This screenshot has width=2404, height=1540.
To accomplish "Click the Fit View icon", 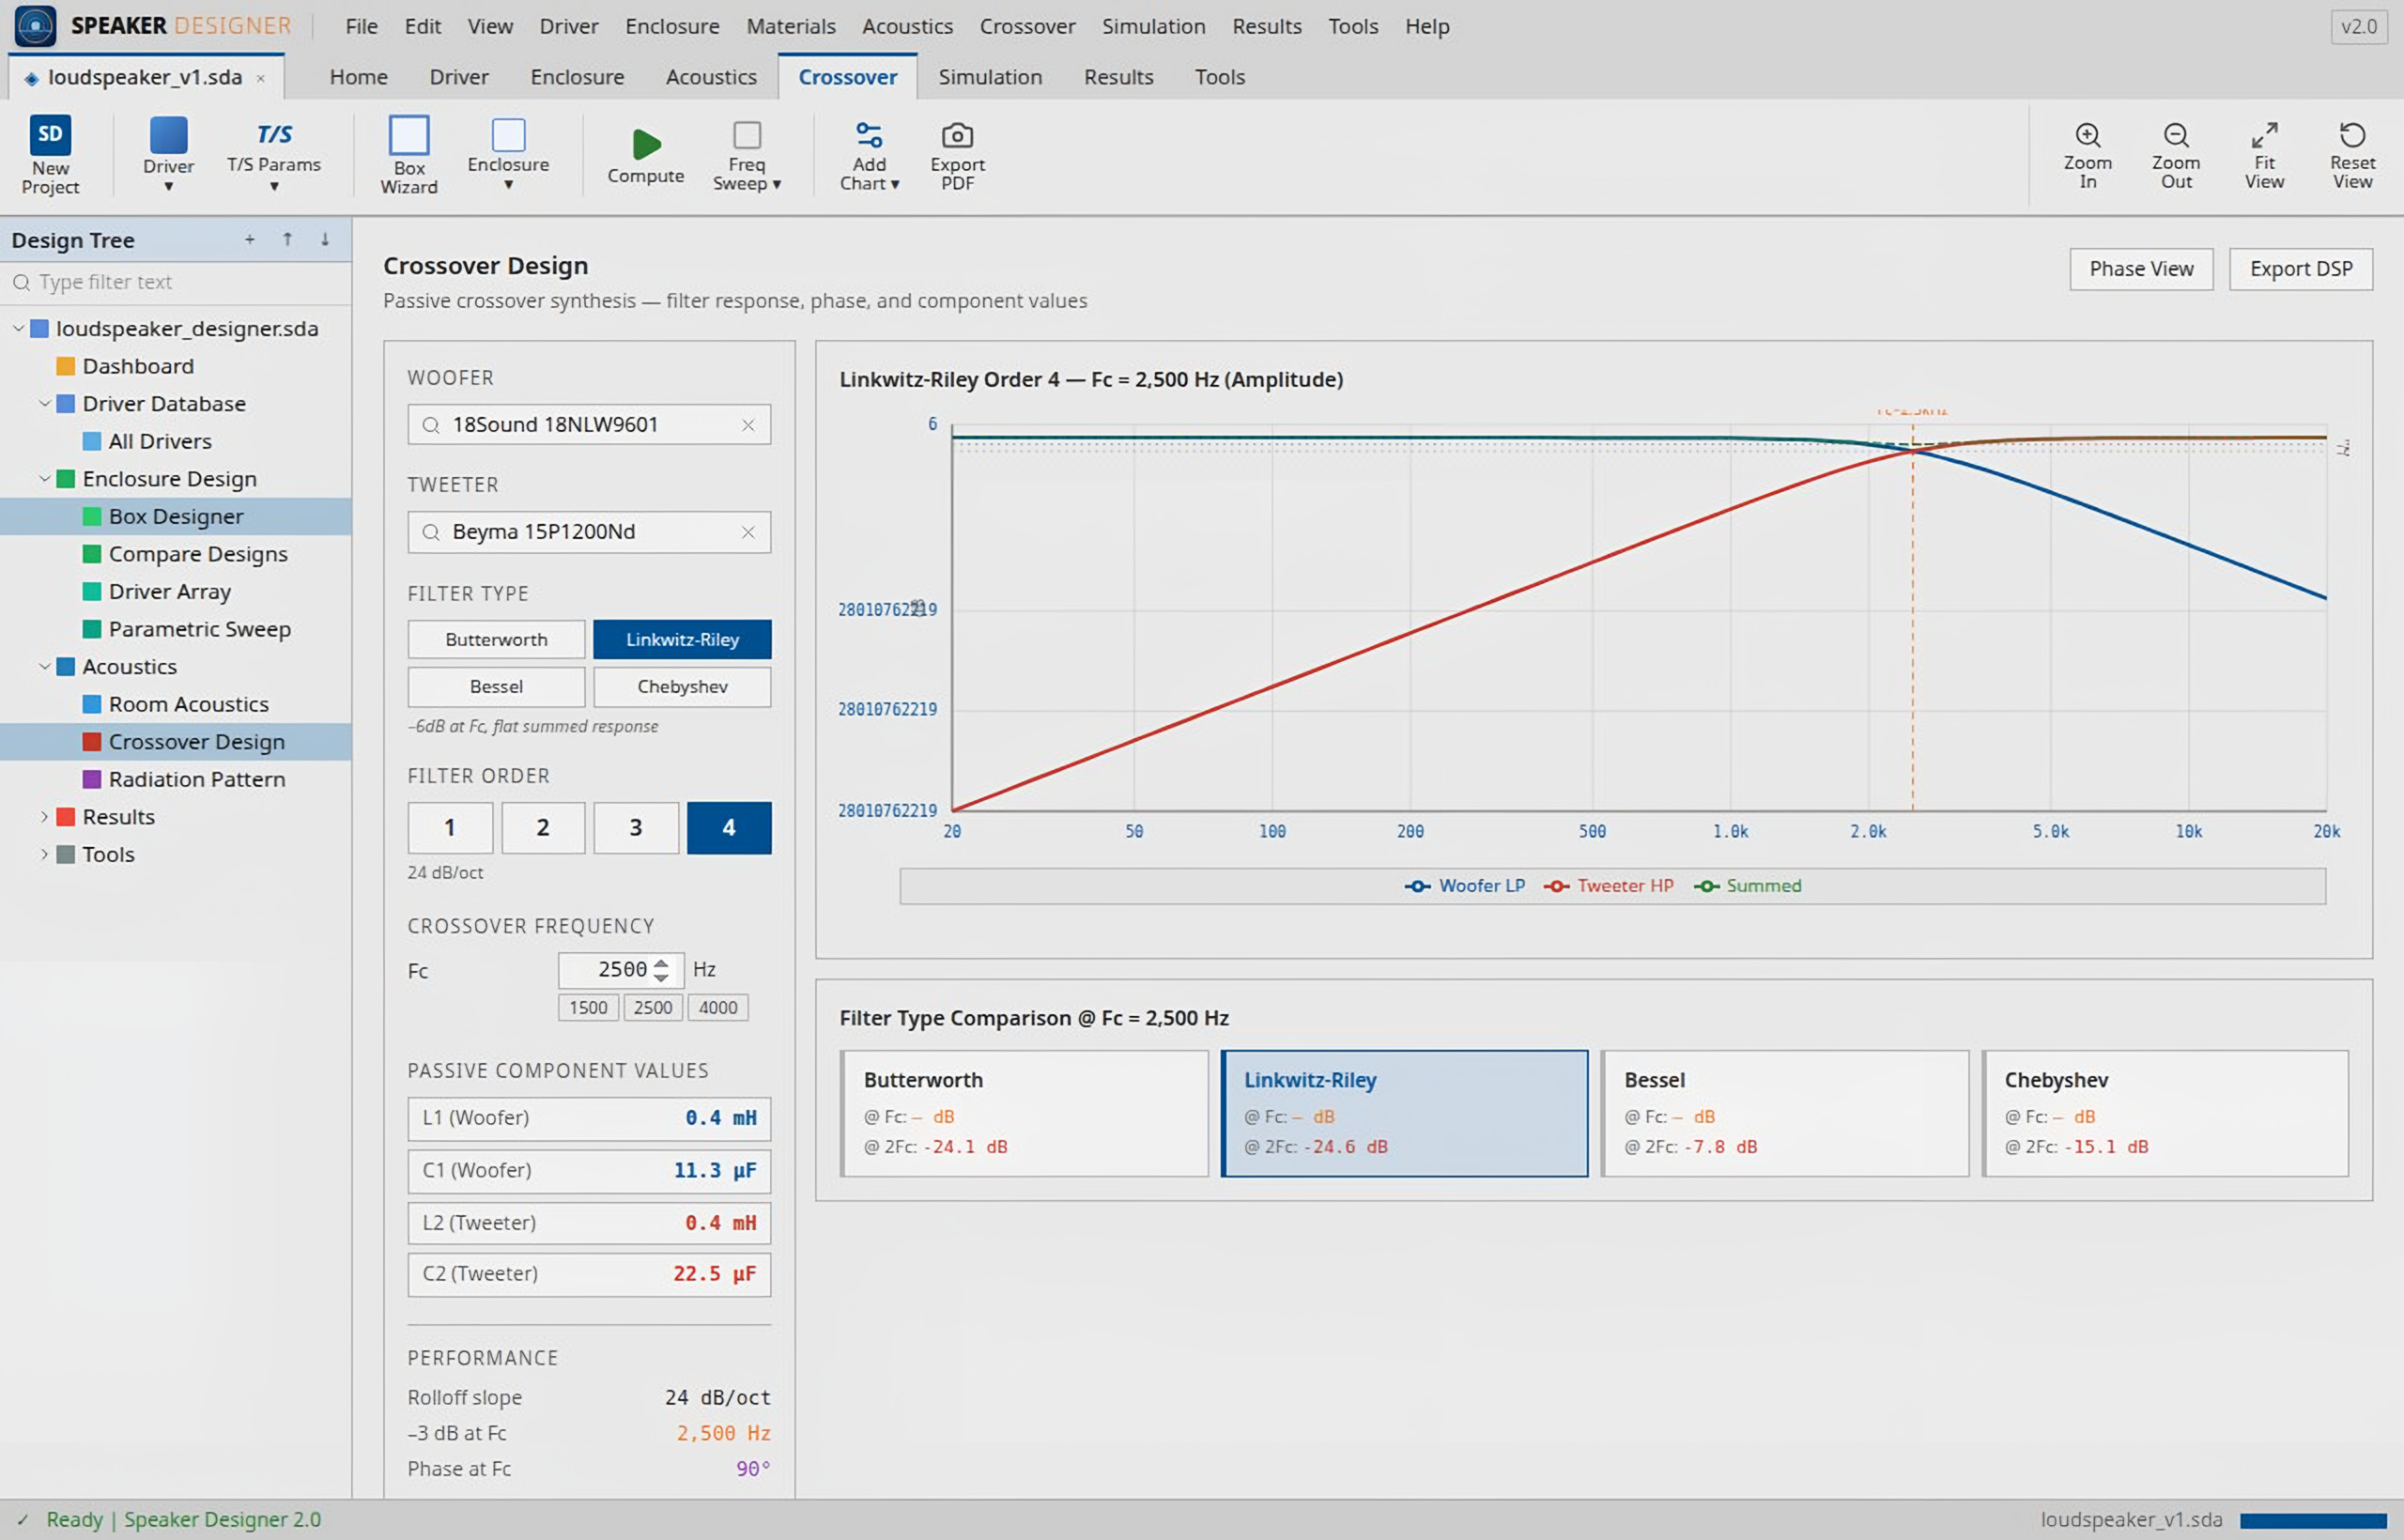I will pos(2264,135).
